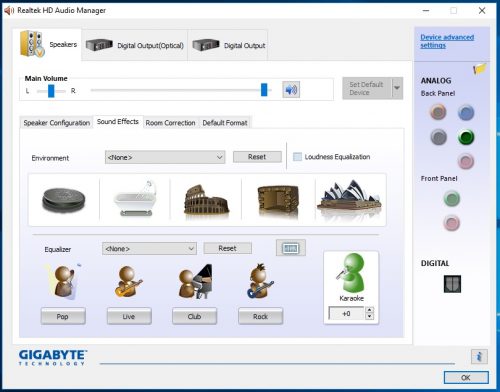Choose the bathtub environment preset

135,199
